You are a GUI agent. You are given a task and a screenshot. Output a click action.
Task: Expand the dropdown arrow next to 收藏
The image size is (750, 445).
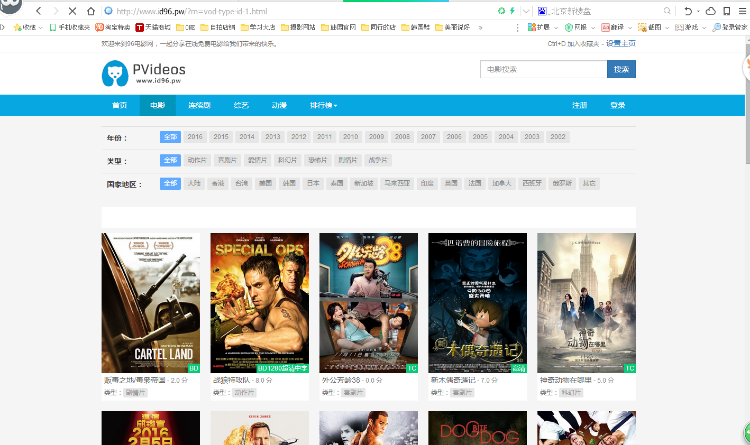pos(40,28)
